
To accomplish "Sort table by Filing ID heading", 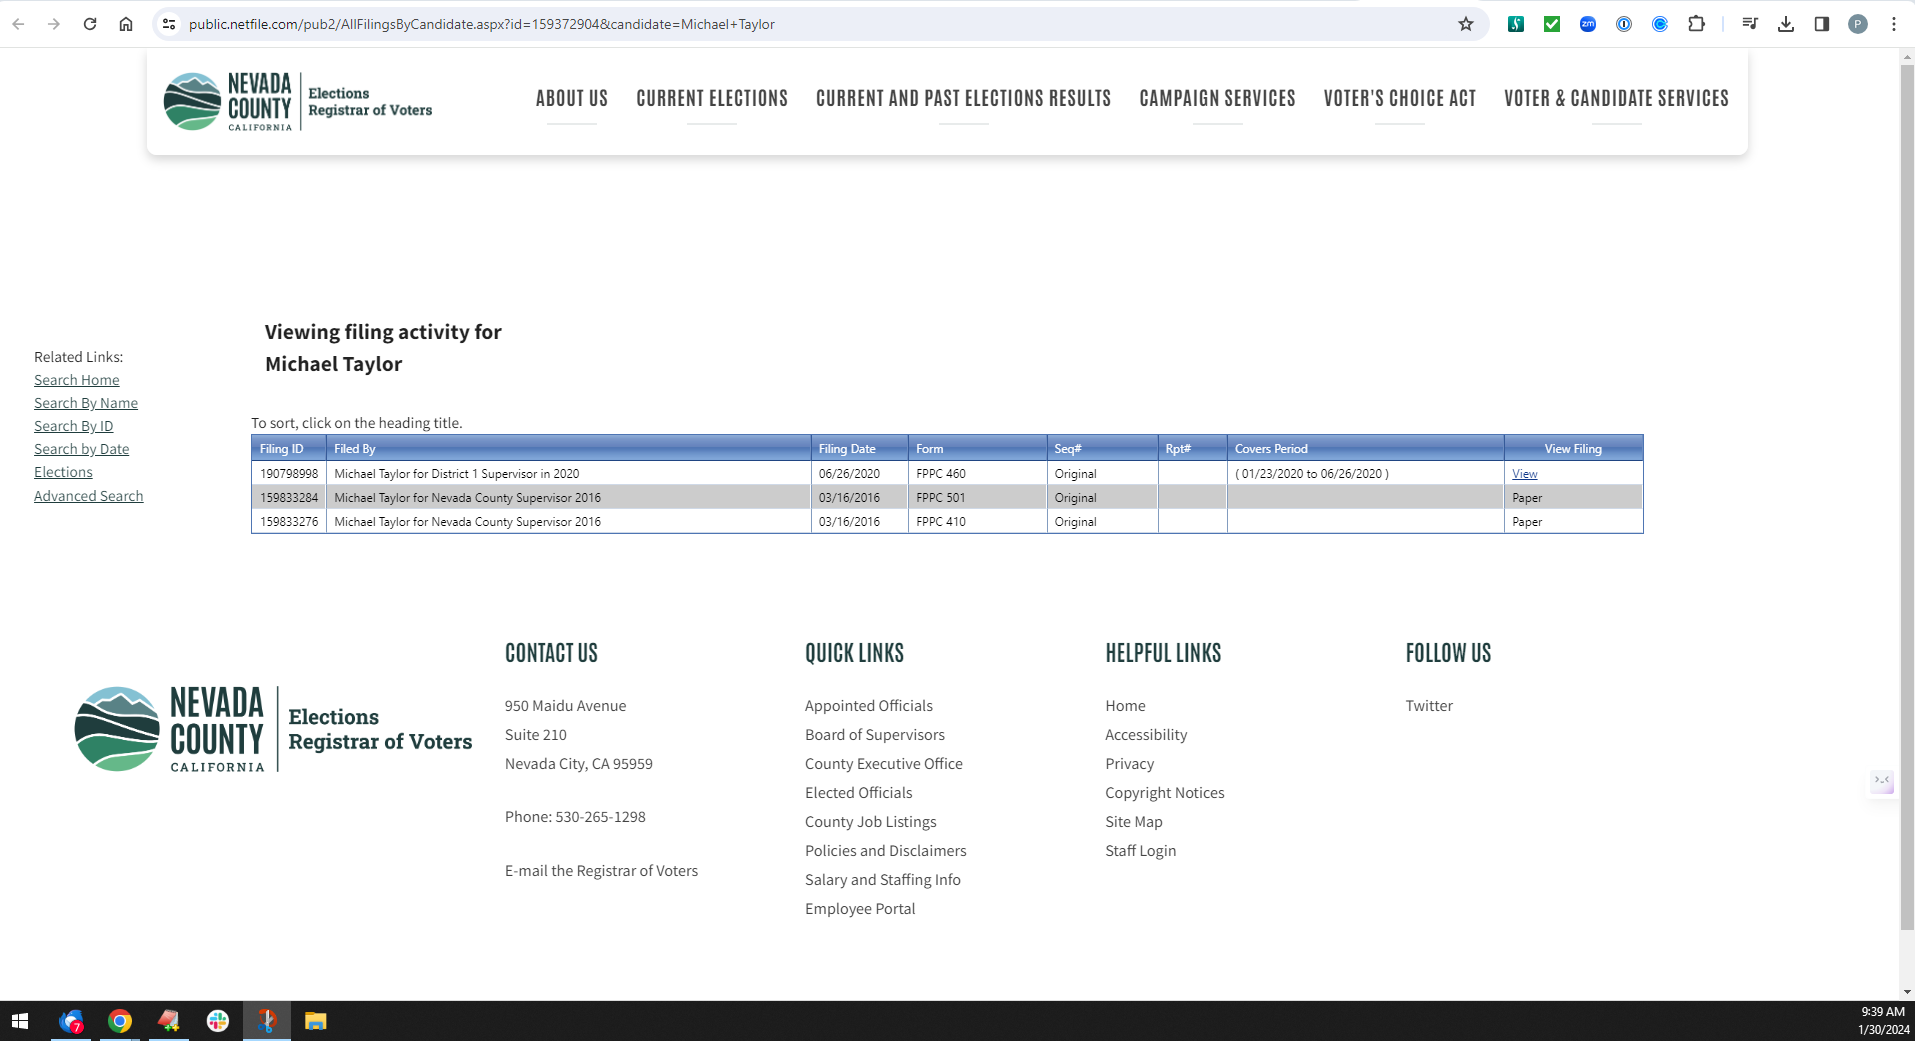I will click(281, 449).
